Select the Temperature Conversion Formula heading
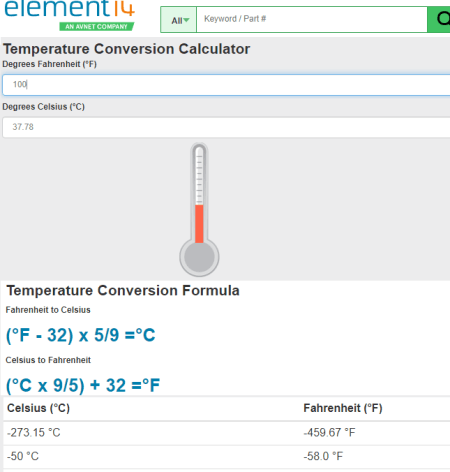This screenshot has width=450, height=472. click(x=123, y=290)
